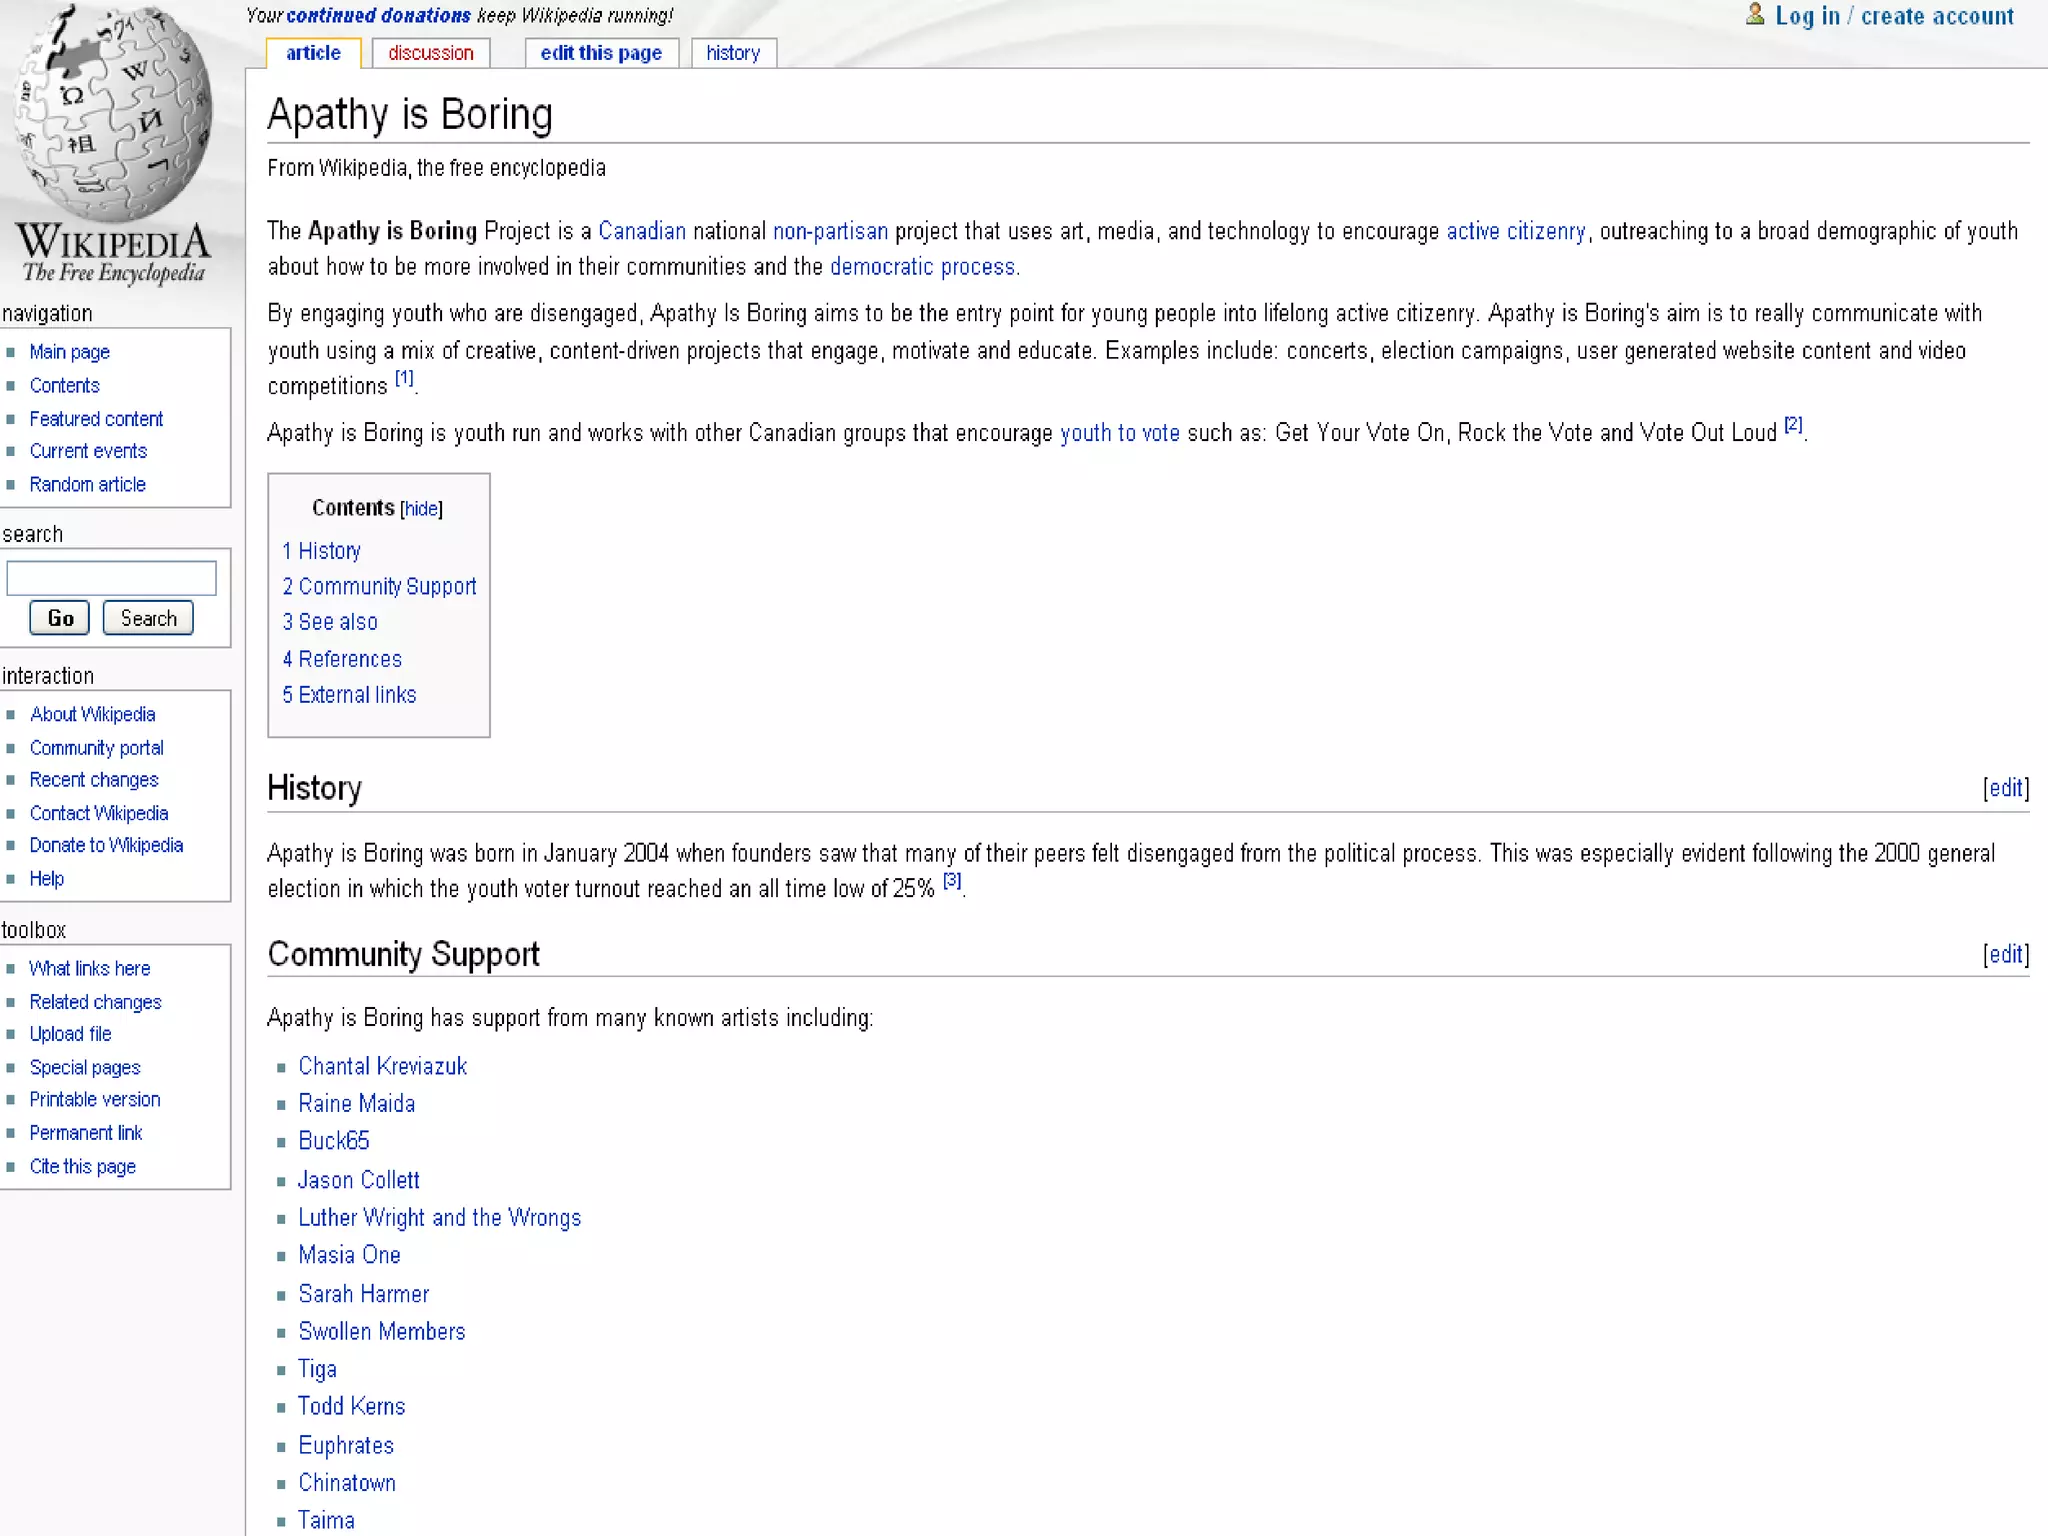This screenshot has width=2048, height=1536.
Task: Click the sidebar search input field
Action: [111, 578]
